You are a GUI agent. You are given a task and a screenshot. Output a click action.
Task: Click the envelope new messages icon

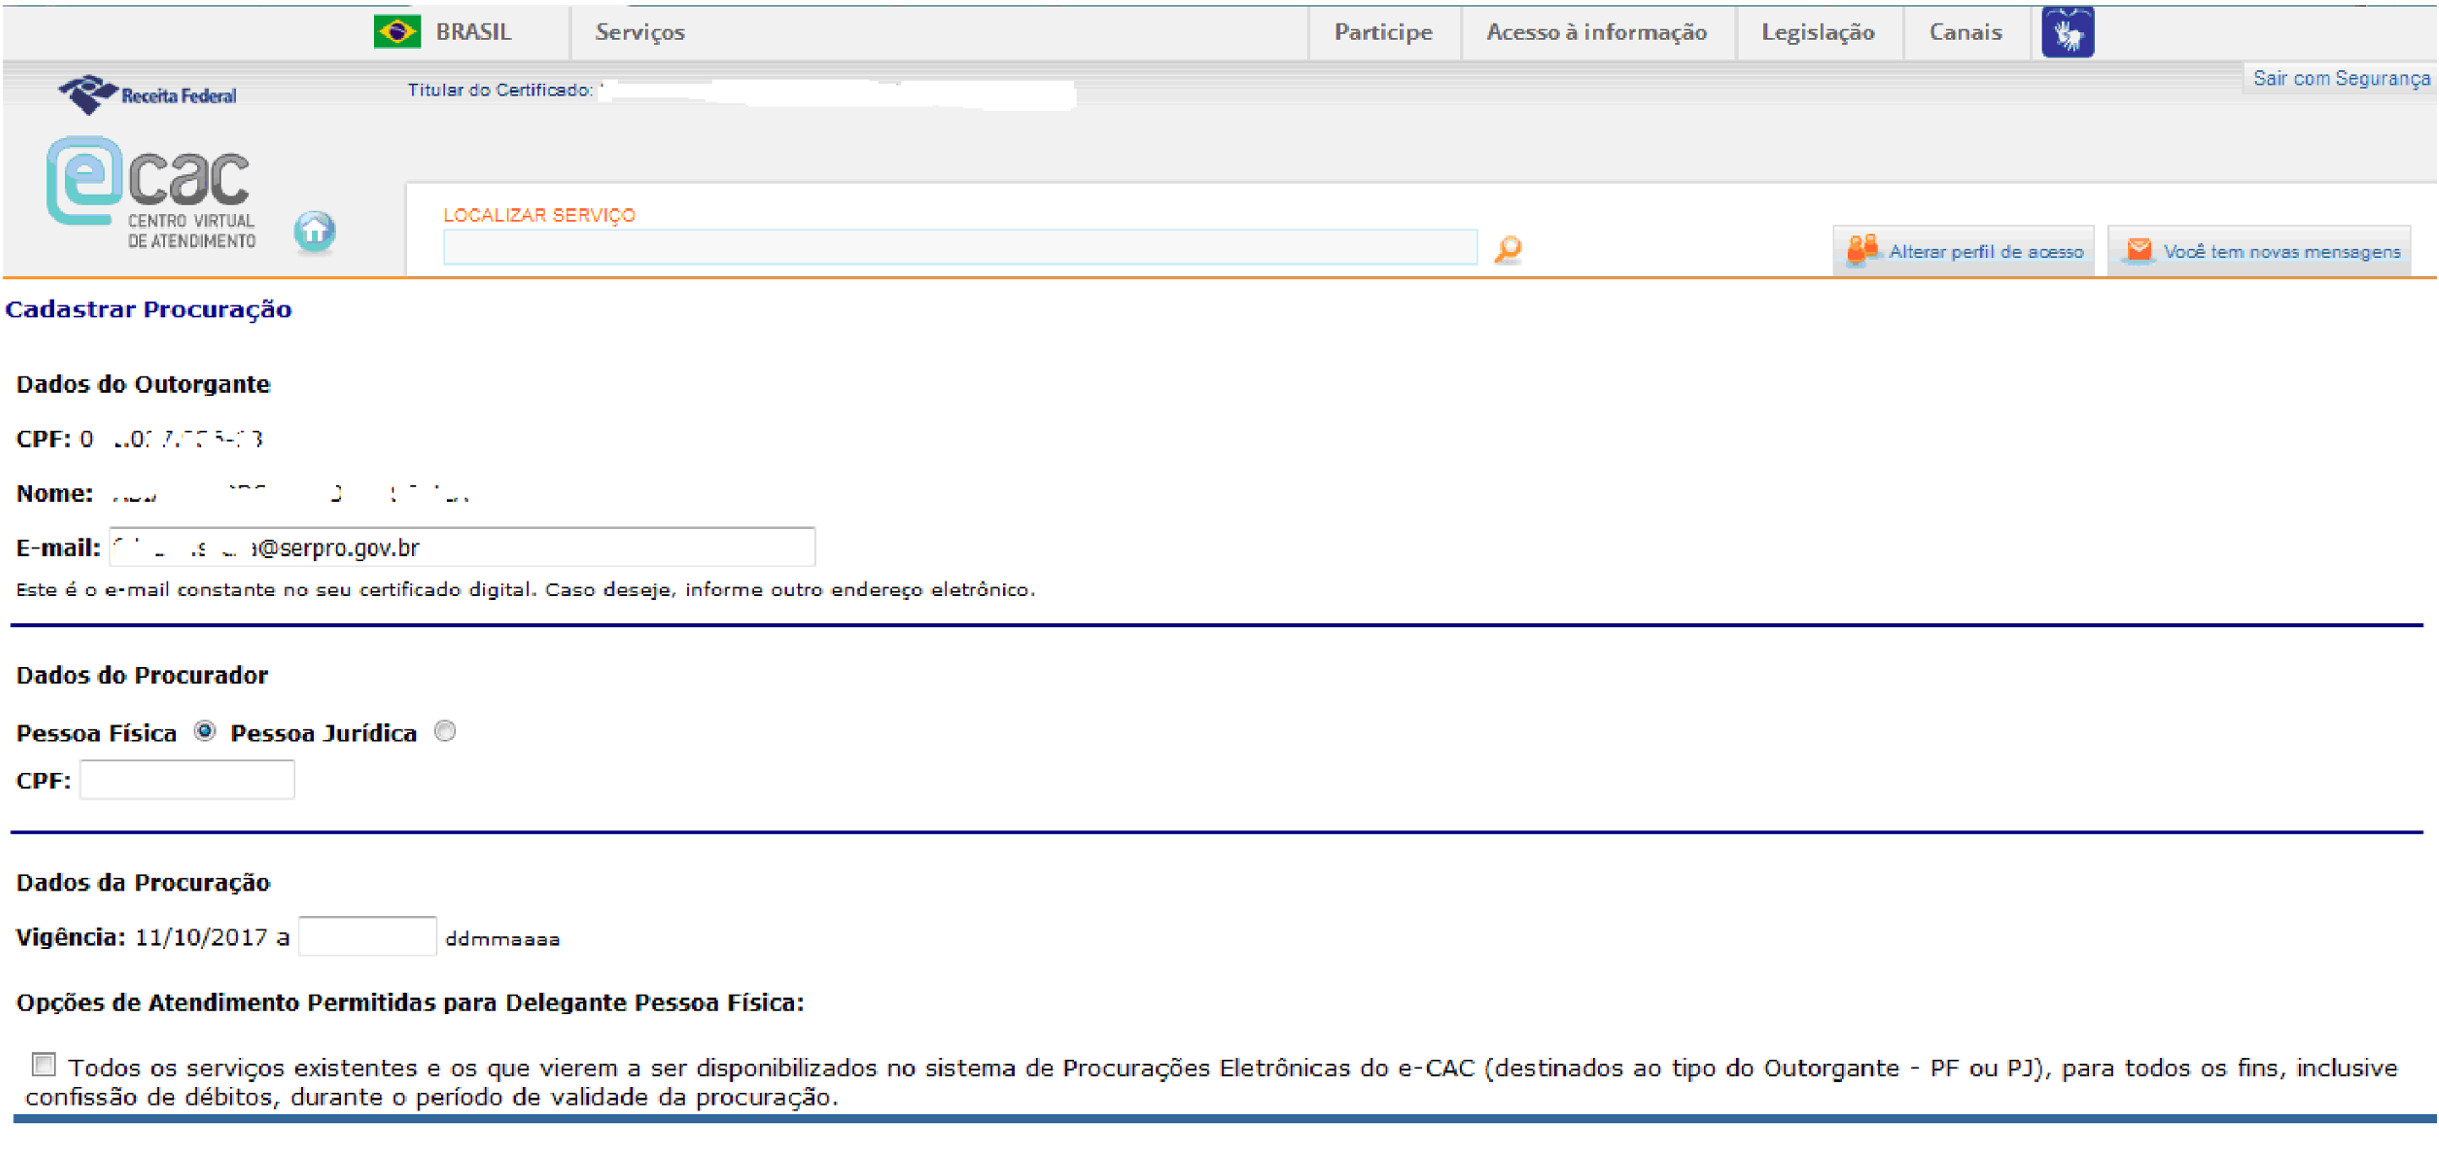coord(2138,250)
